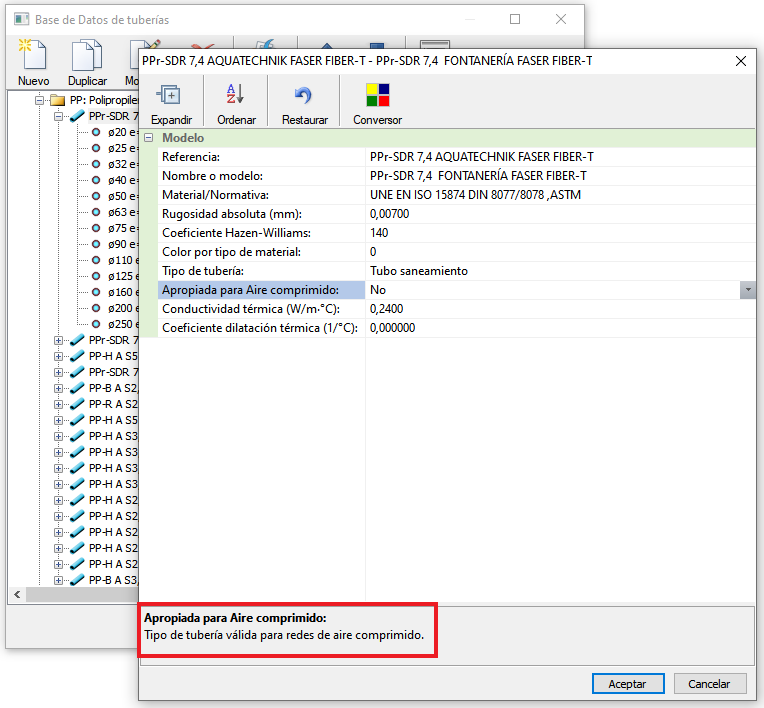Click the Color por tipo de material value

[x=560, y=252]
